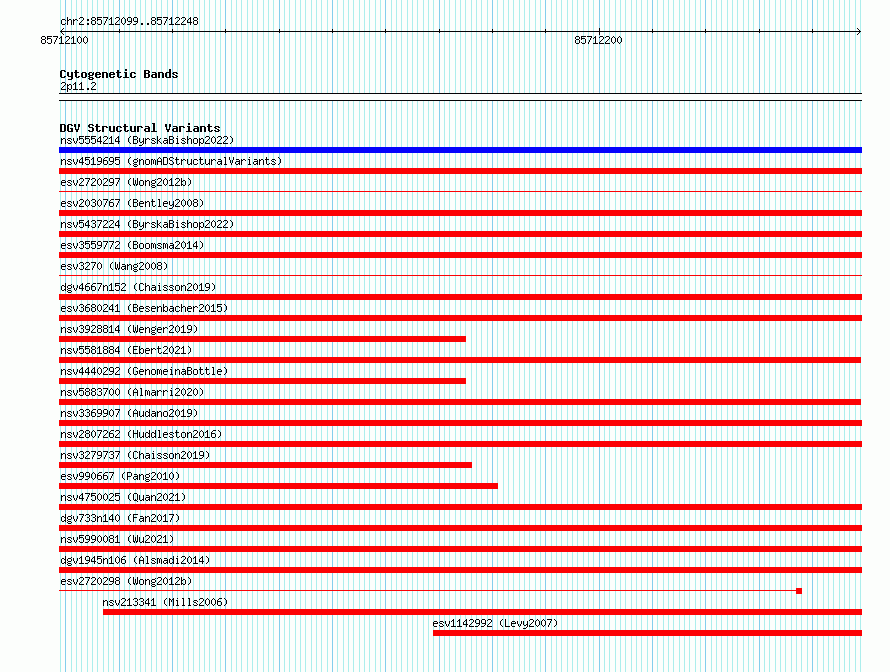Click the red bar under nsv4440292
The width and height of the screenshot is (890, 672).
click(262, 381)
